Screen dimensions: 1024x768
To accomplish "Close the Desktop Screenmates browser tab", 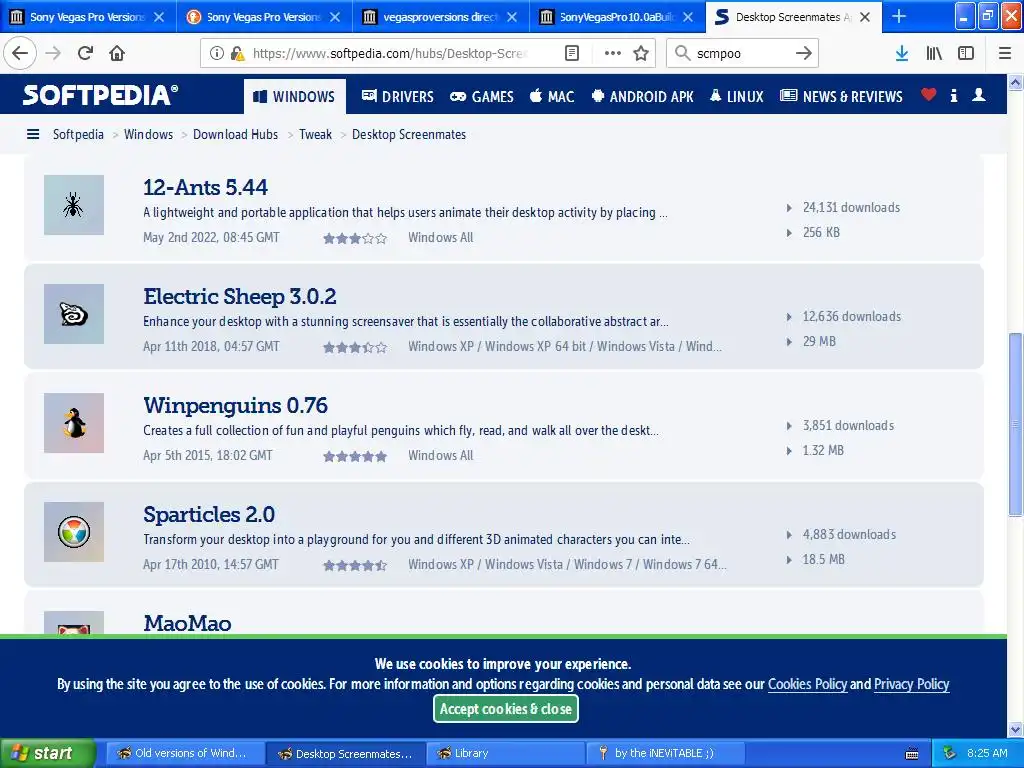I will pyautogui.click(x=865, y=17).
